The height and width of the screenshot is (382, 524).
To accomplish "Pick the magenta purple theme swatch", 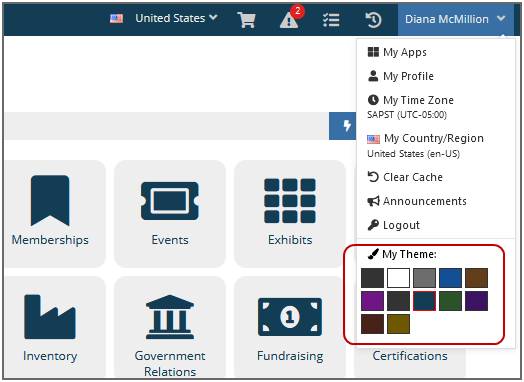I will [x=372, y=301].
